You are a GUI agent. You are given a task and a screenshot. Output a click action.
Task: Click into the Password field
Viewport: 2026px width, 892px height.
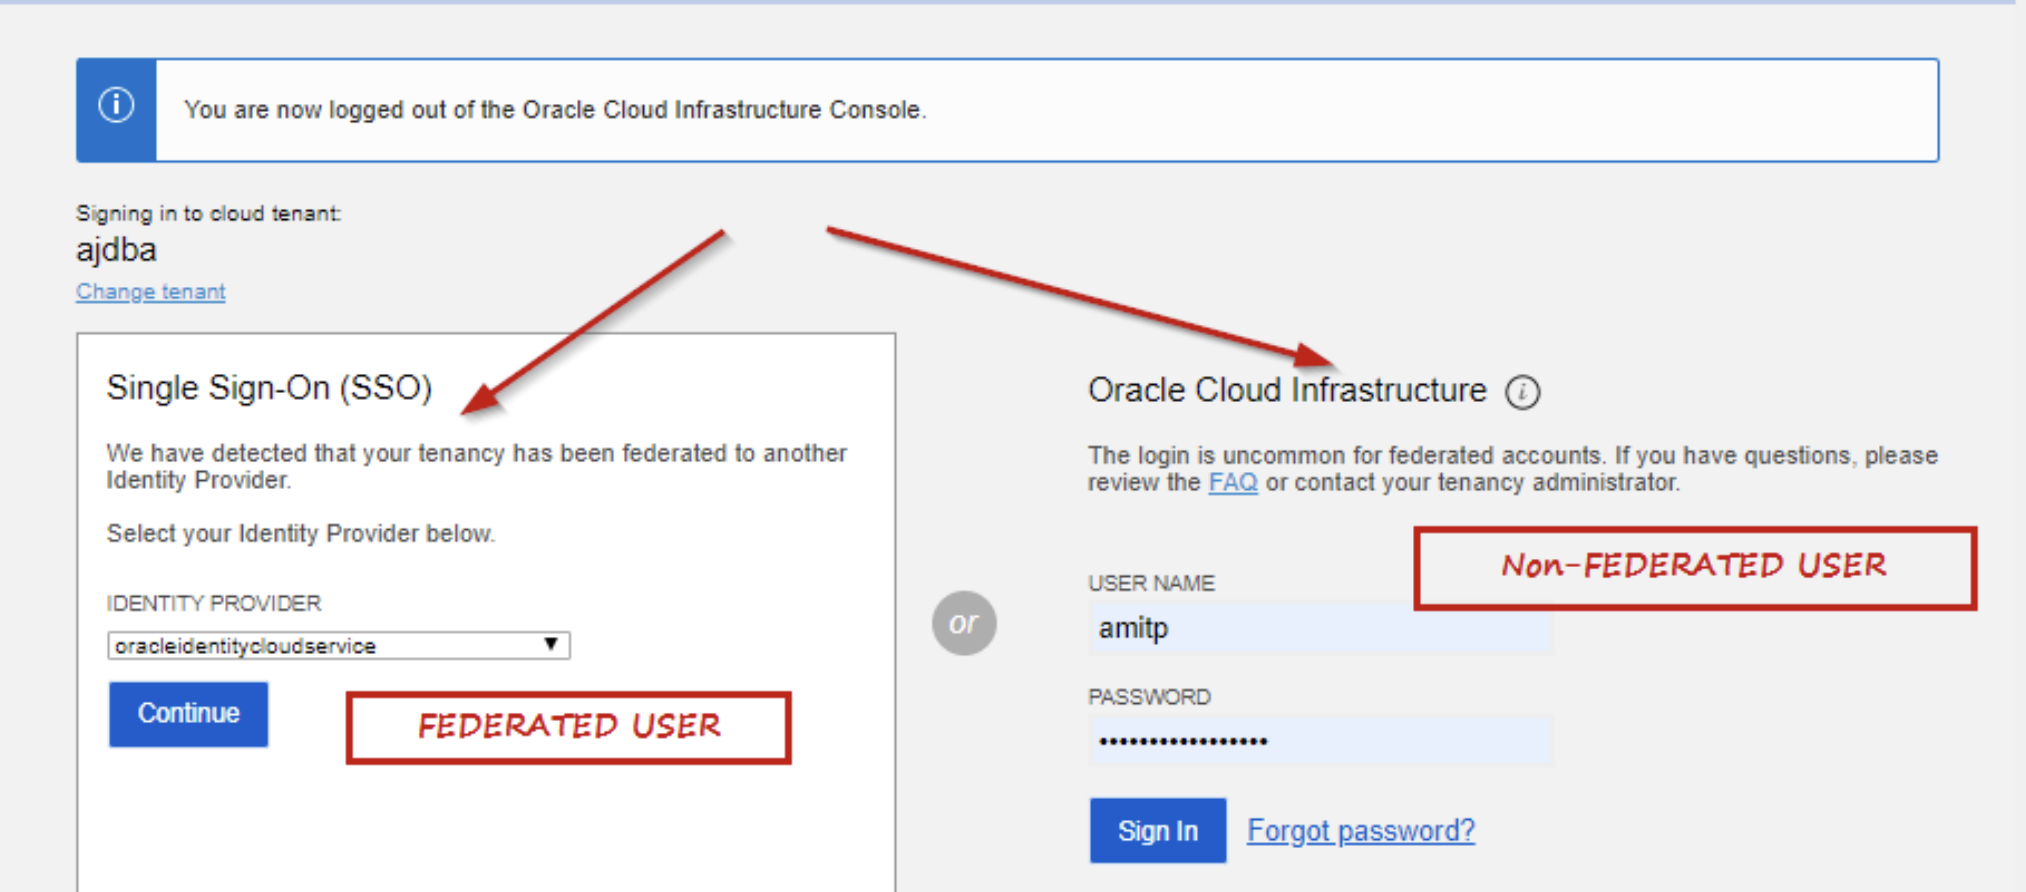click(x=1318, y=741)
